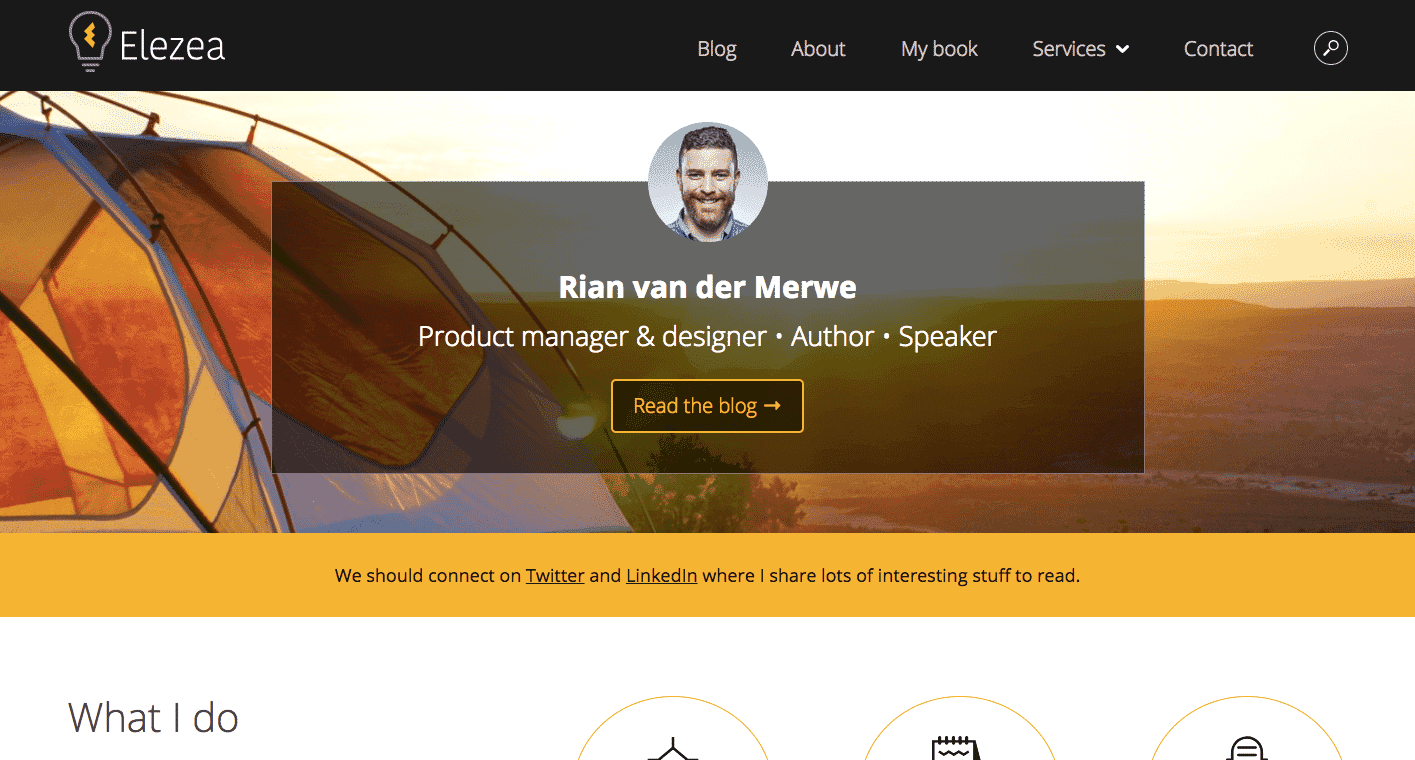Open the About page
The width and height of the screenshot is (1415, 760).
click(x=818, y=49)
